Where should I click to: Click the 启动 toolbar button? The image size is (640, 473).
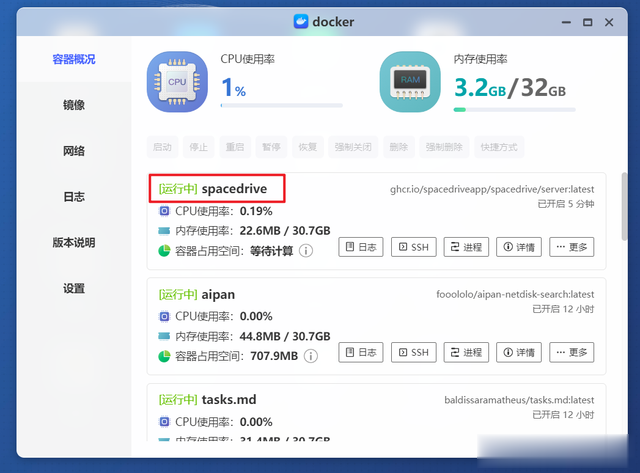(x=162, y=147)
